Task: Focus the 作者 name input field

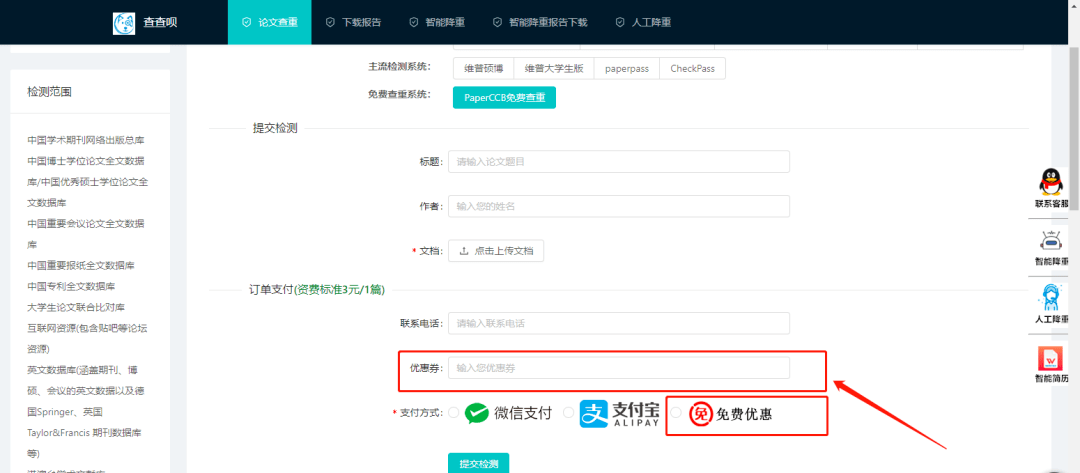Action: [x=619, y=206]
